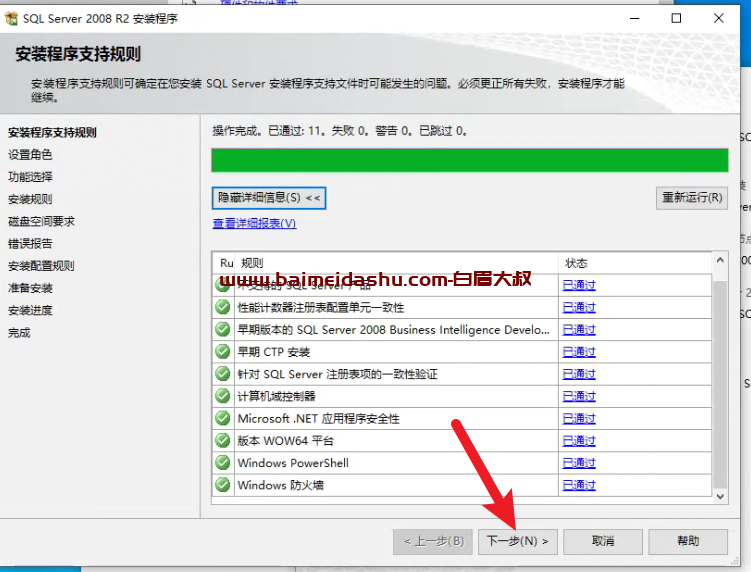Screen dimensions: 751x572
Task: Click 帮助 button
Action: pos(688,541)
